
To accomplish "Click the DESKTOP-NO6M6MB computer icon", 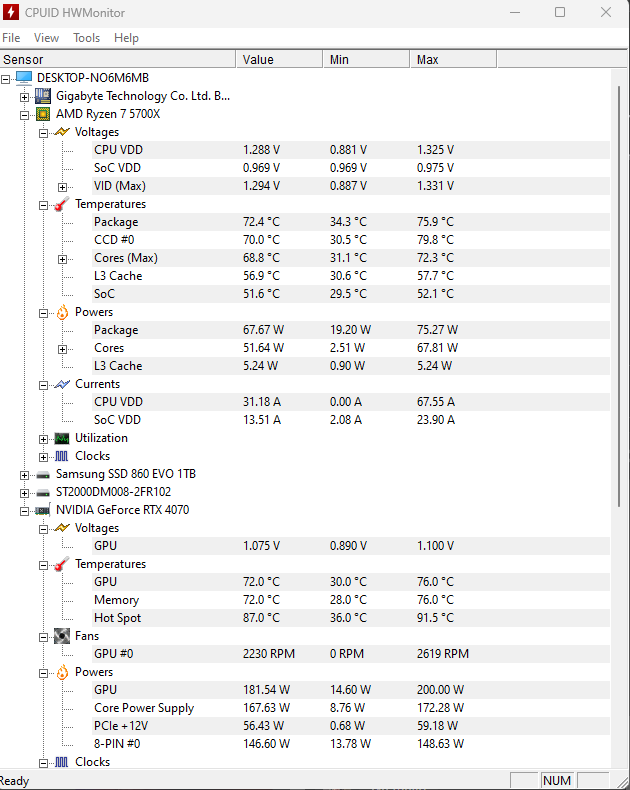I will pos(24,78).
